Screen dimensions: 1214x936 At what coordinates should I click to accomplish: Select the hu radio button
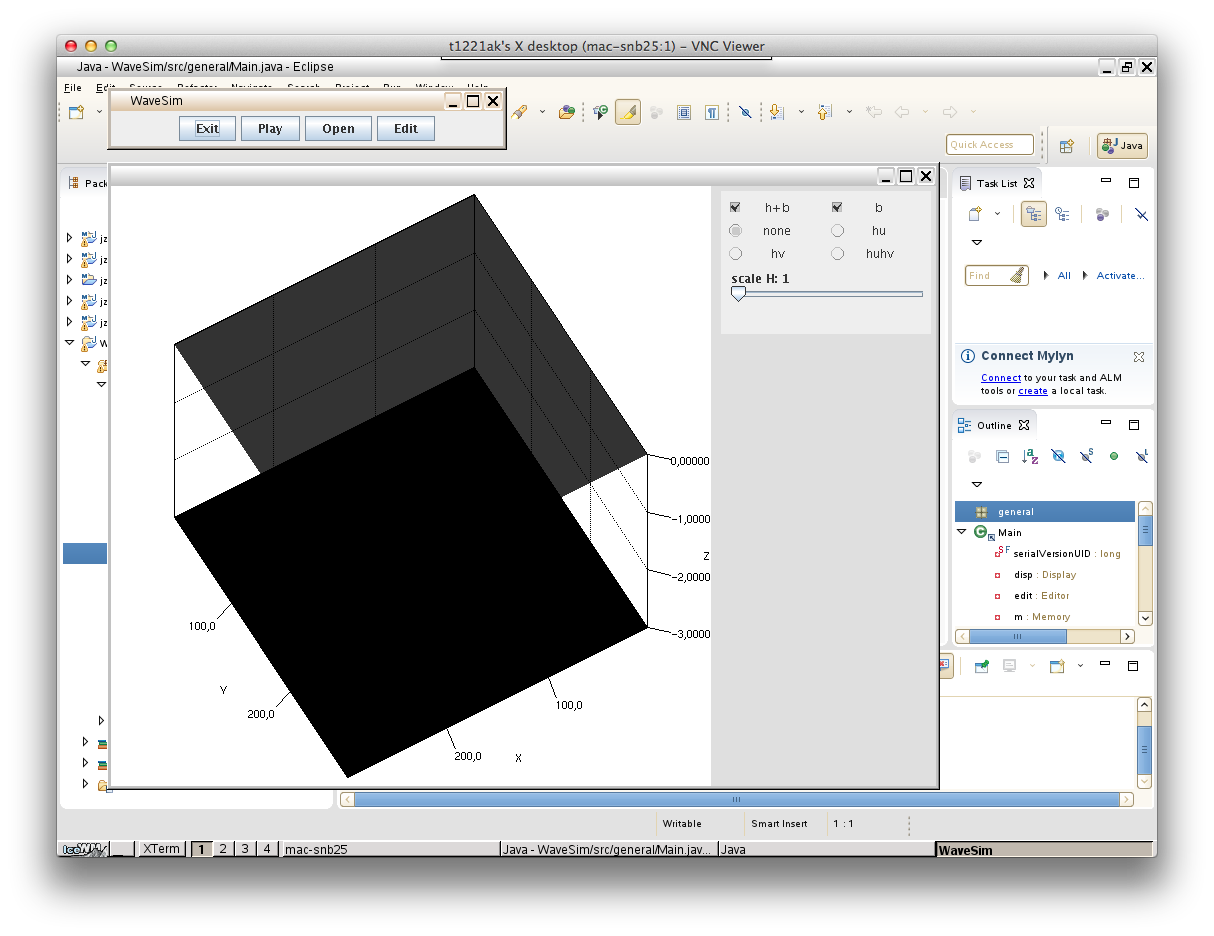[x=838, y=231]
